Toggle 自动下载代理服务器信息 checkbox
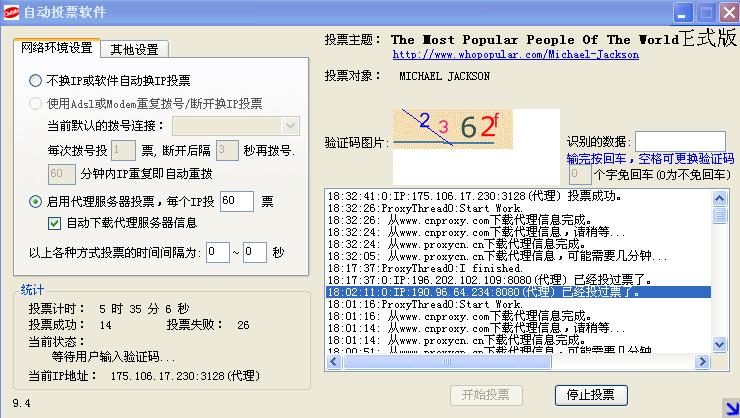740x418 pixels. point(54,223)
